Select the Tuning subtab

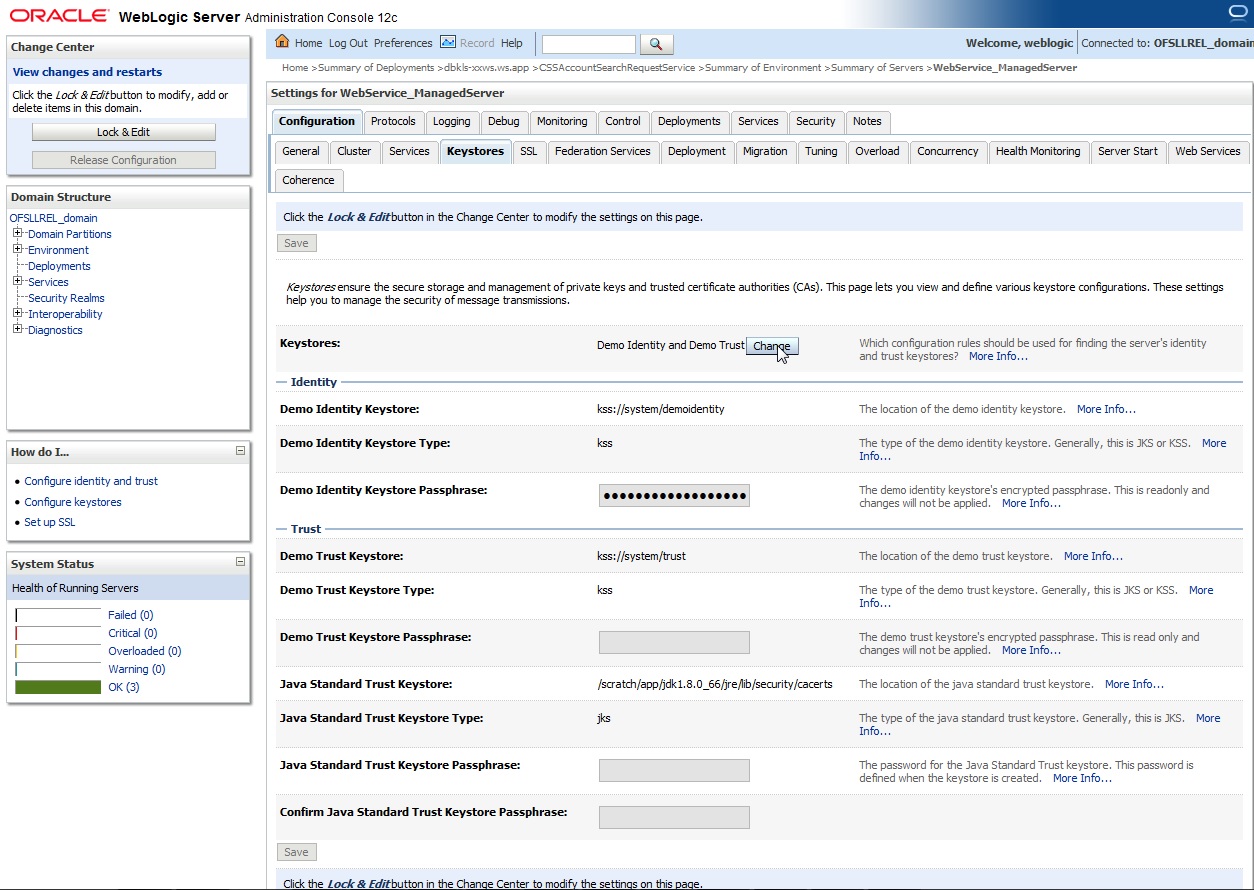click(x=821, y=151)
